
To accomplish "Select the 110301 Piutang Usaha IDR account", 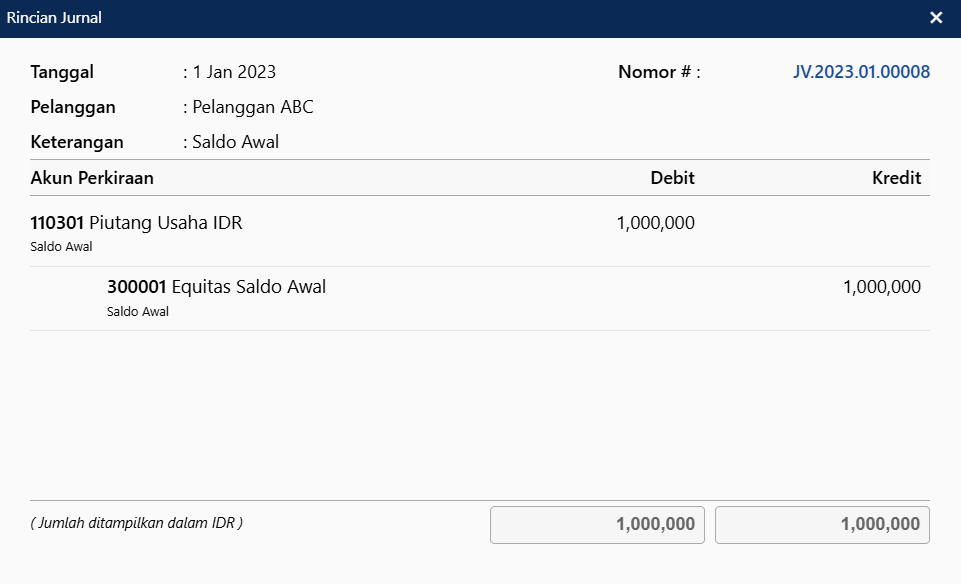I will pos(136,223).
